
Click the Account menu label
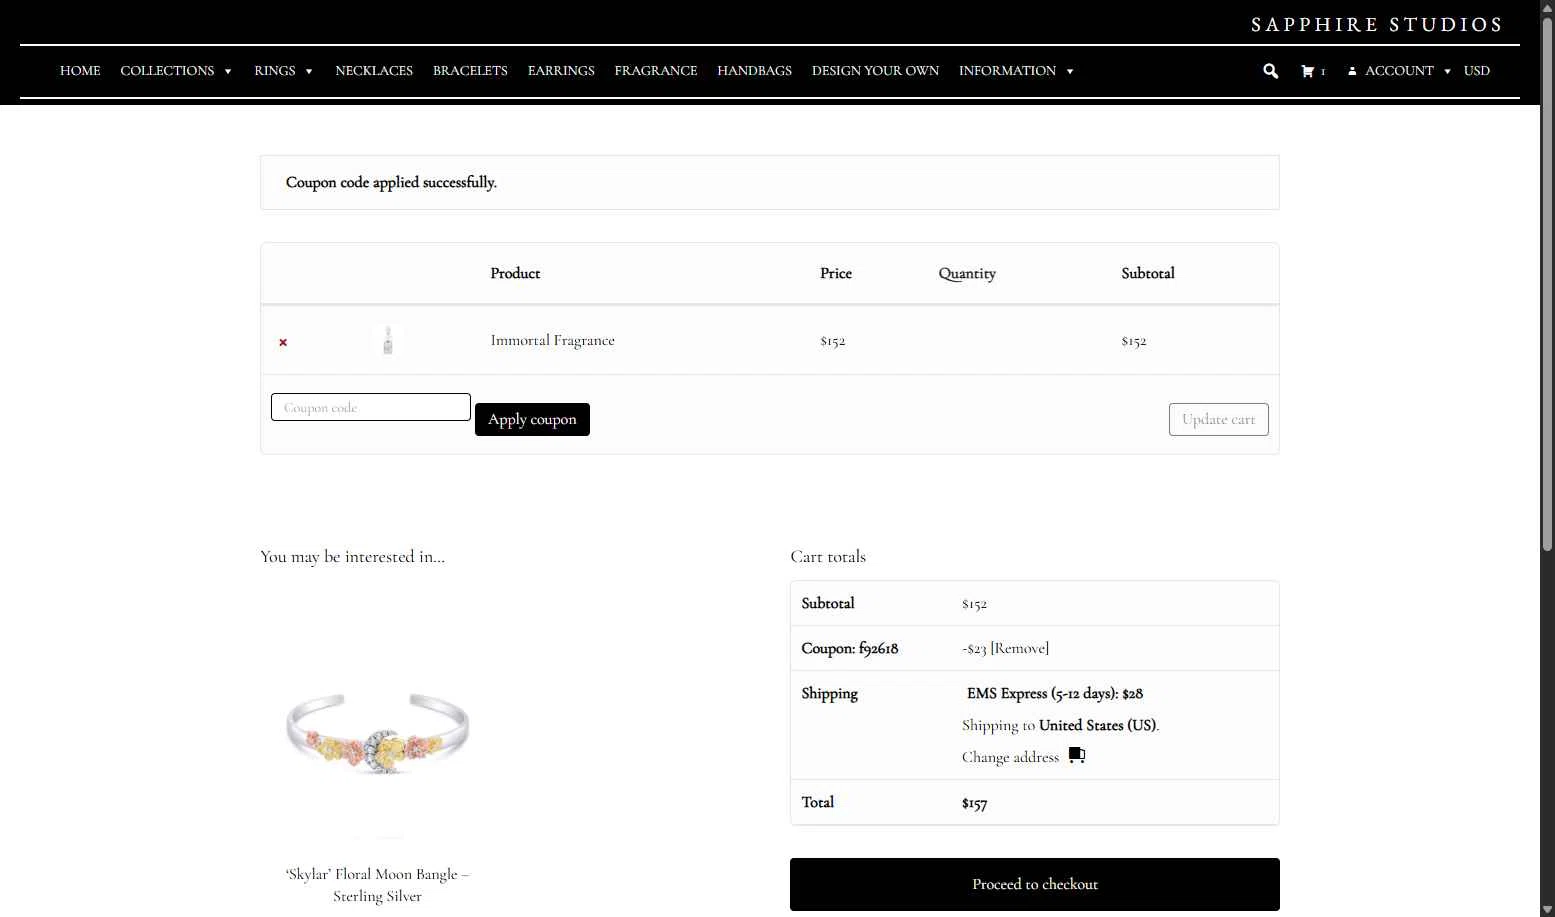tap(1399, 71)
